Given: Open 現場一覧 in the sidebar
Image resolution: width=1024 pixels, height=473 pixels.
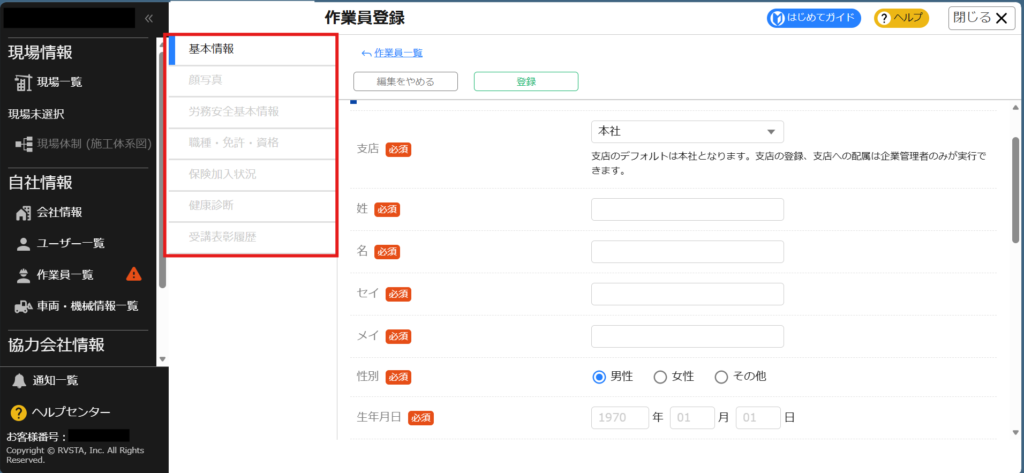Looking at the screenshot, I should click(59, 82).
